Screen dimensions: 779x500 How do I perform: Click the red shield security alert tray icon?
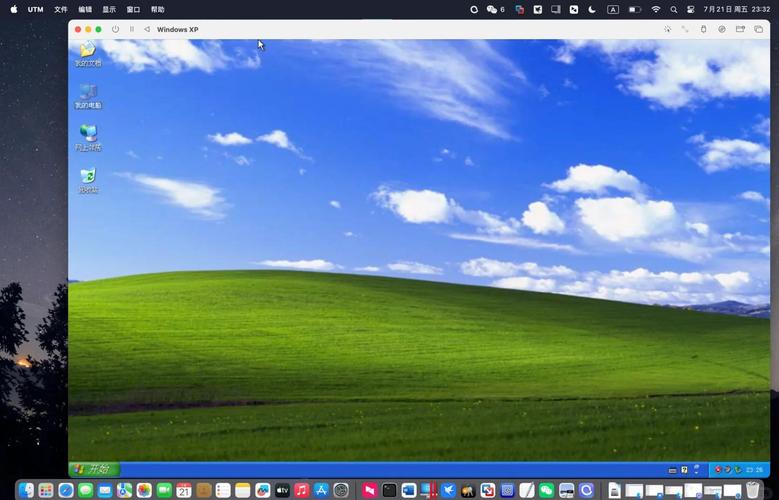pyautogui.click(x=717, y=469)
